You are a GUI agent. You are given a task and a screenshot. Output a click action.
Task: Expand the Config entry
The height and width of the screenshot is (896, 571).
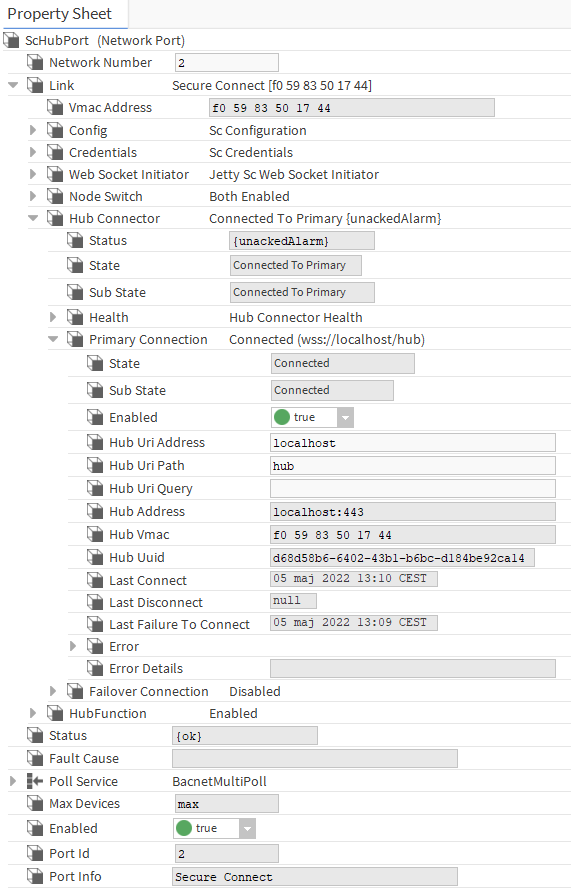pyautogui.click(x=33, y=130)
